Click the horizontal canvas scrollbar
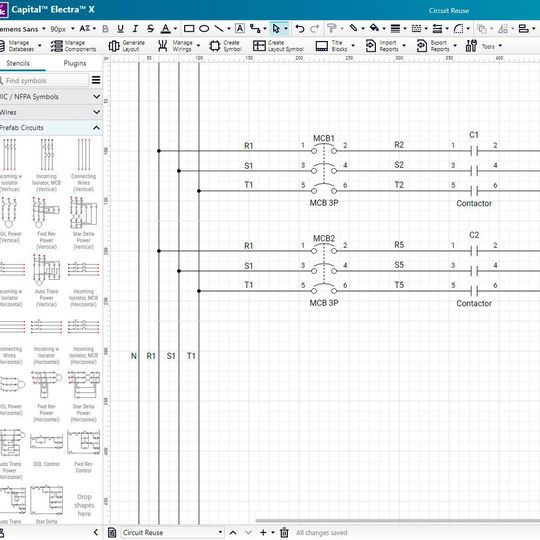This screenshot has width=540, height=540. (397, 521)
